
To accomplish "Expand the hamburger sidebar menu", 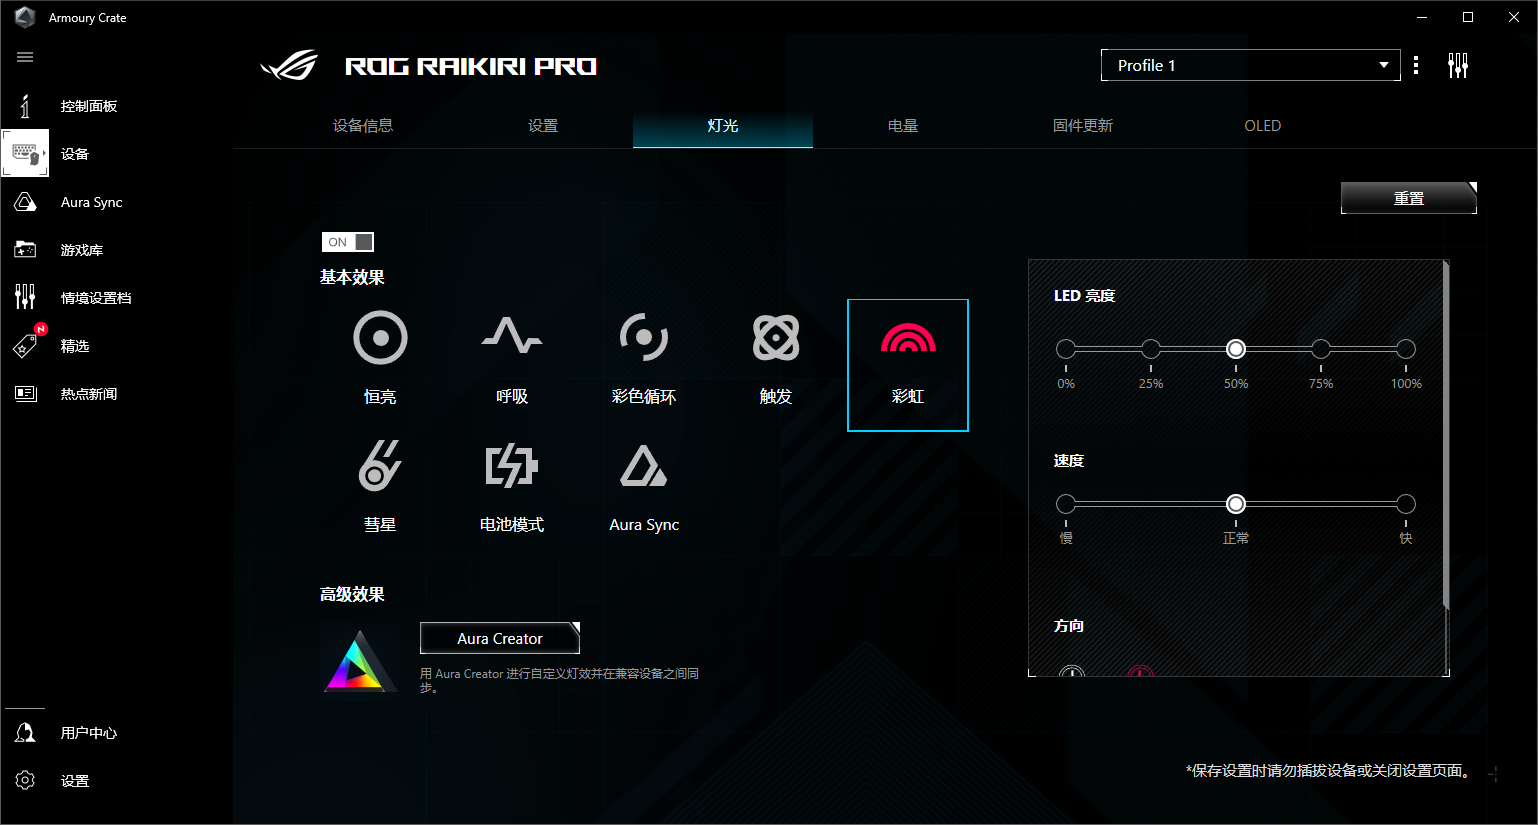I will (25, 57).
